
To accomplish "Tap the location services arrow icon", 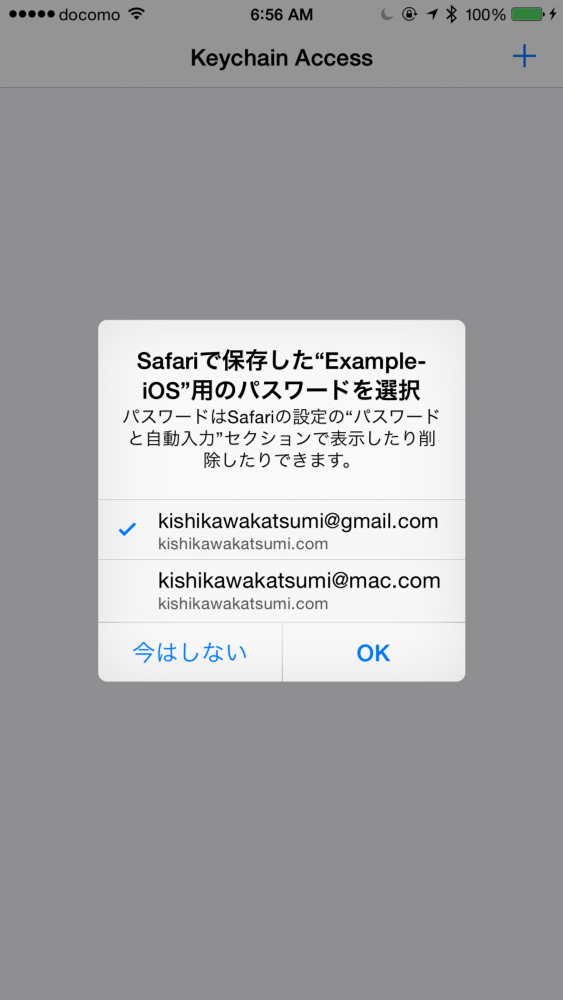I will click(x=432, y=14).
